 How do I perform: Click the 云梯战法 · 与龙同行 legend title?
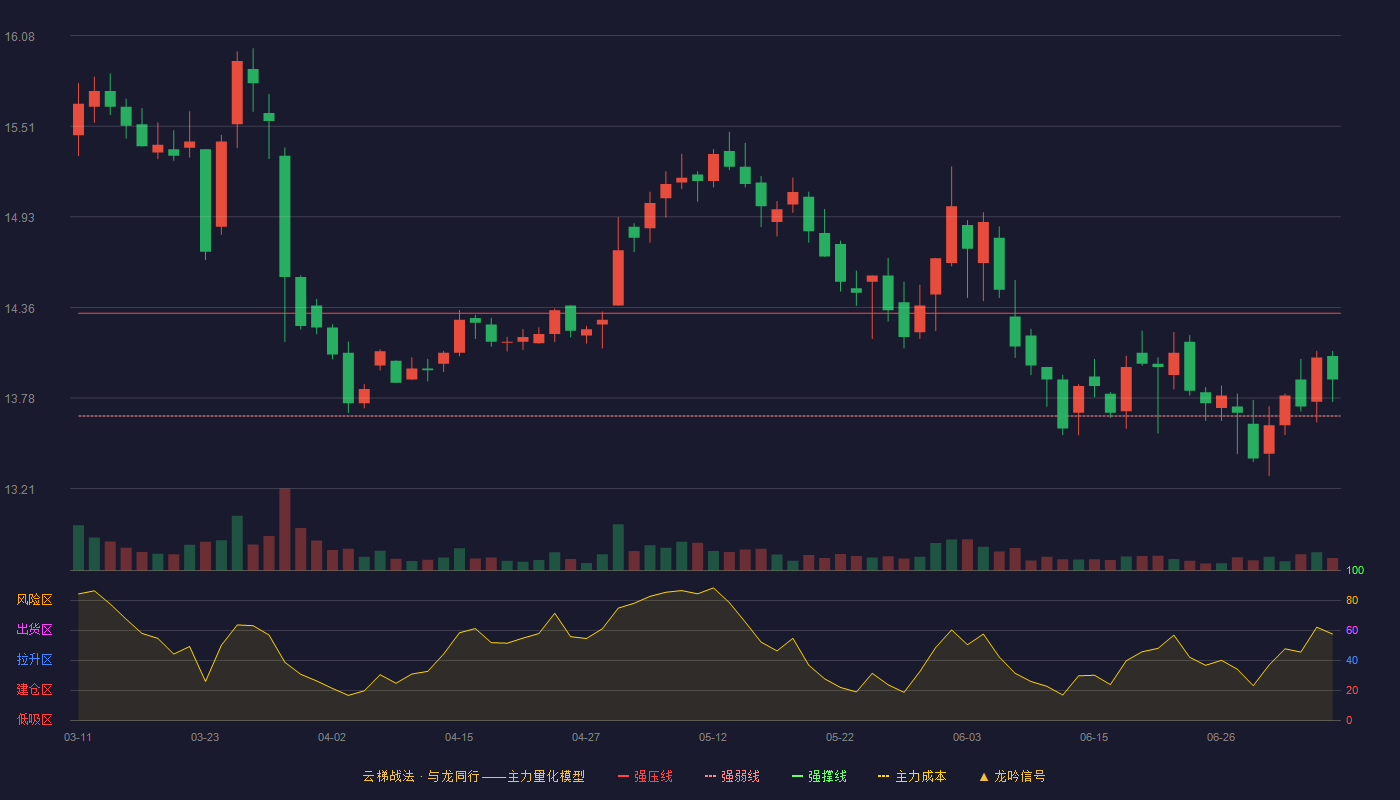(x=474, y=776)
